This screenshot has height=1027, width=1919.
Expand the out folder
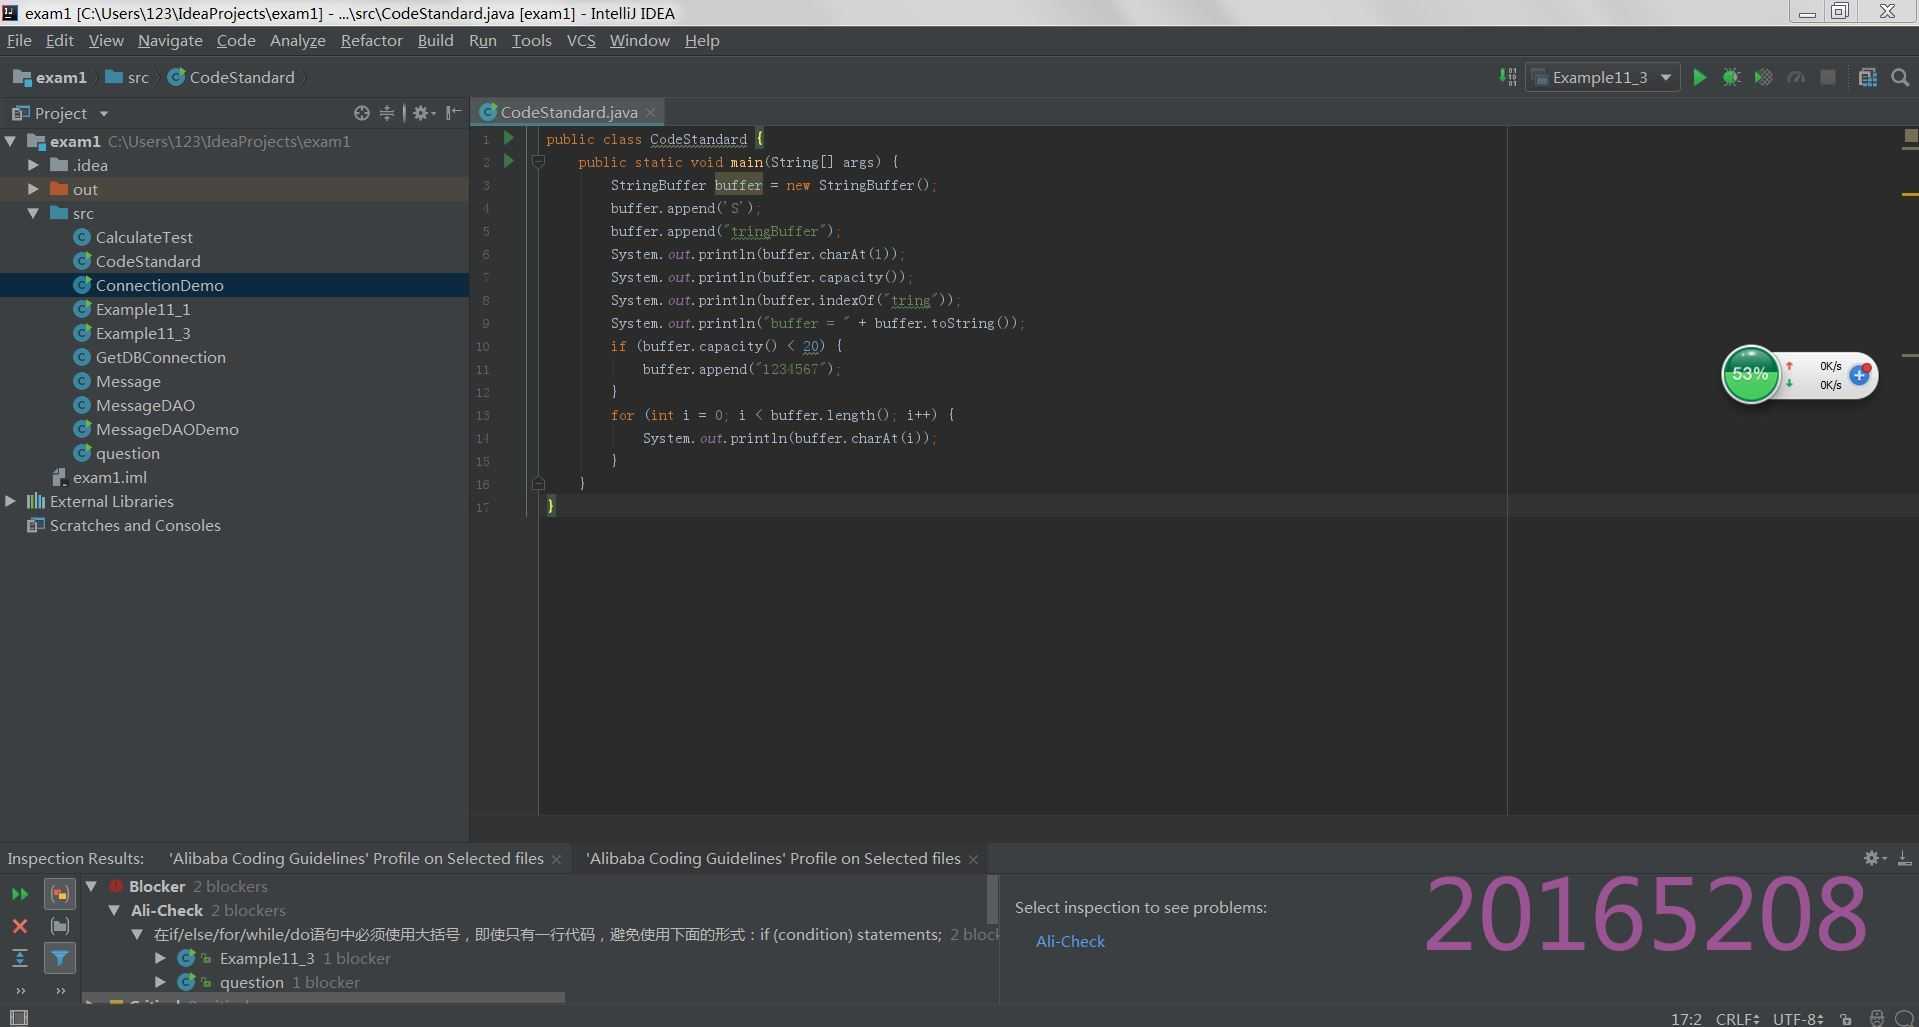point(33,189)
